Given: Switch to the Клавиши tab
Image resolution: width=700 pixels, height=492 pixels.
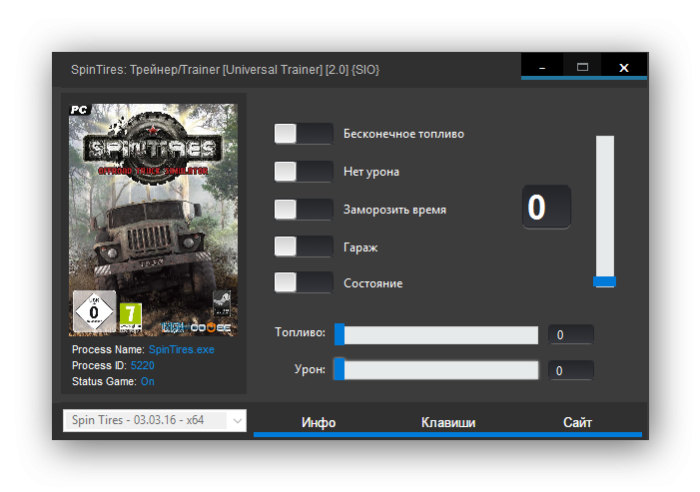Looking at the screenshot, I should 448,422.
